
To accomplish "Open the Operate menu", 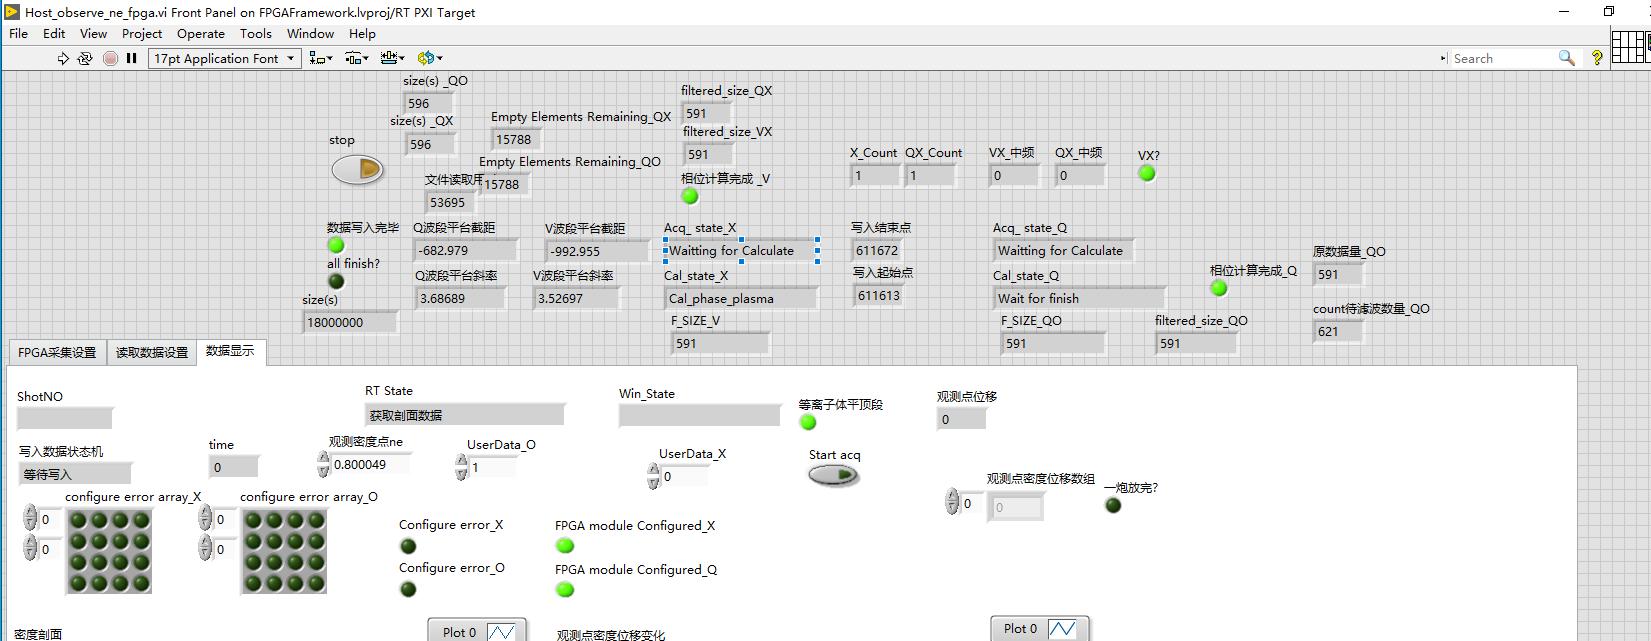I will click(x=201, y=33).
